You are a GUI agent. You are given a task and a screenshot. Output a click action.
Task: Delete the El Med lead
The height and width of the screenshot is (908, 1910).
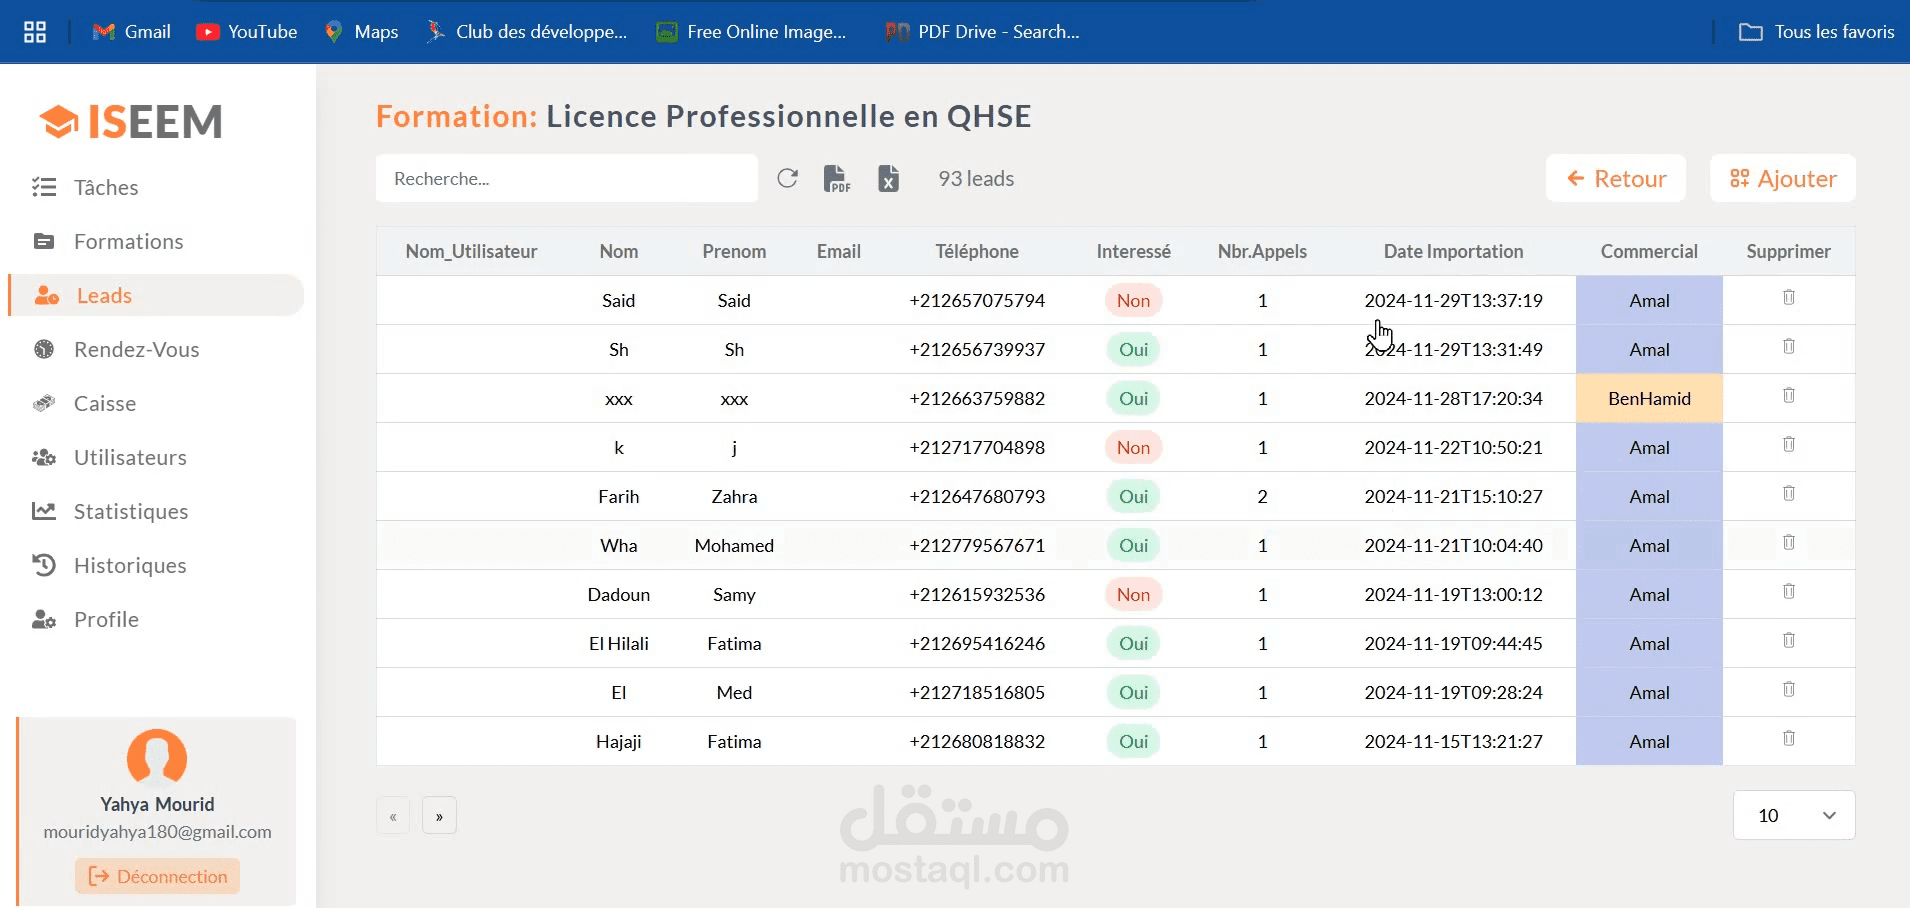pyautogui.click(x=1789, y=689)
